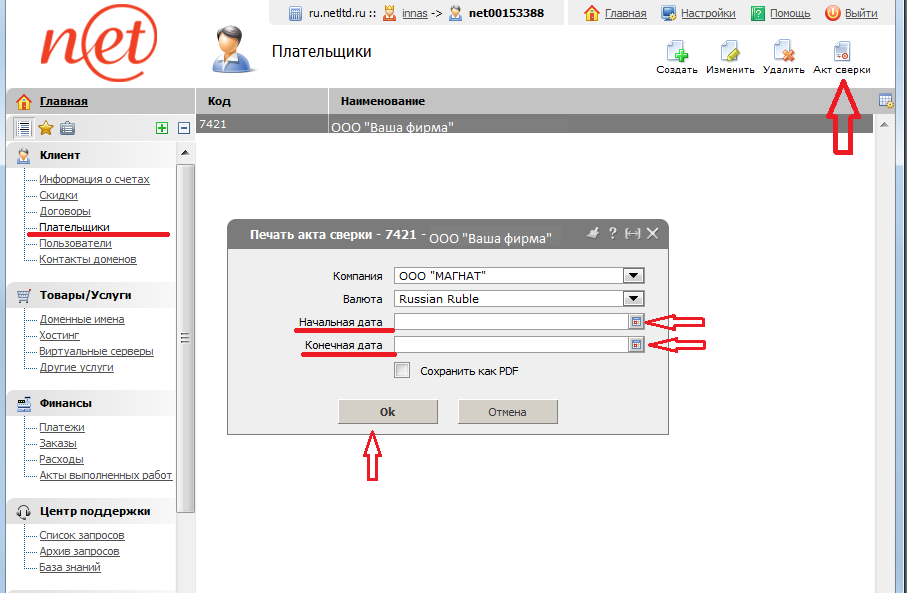This screenshot has width=907, height=593.
Task: Click the question mark help icon in dialog
Action: pyautogui.click(x=613, y=233)
